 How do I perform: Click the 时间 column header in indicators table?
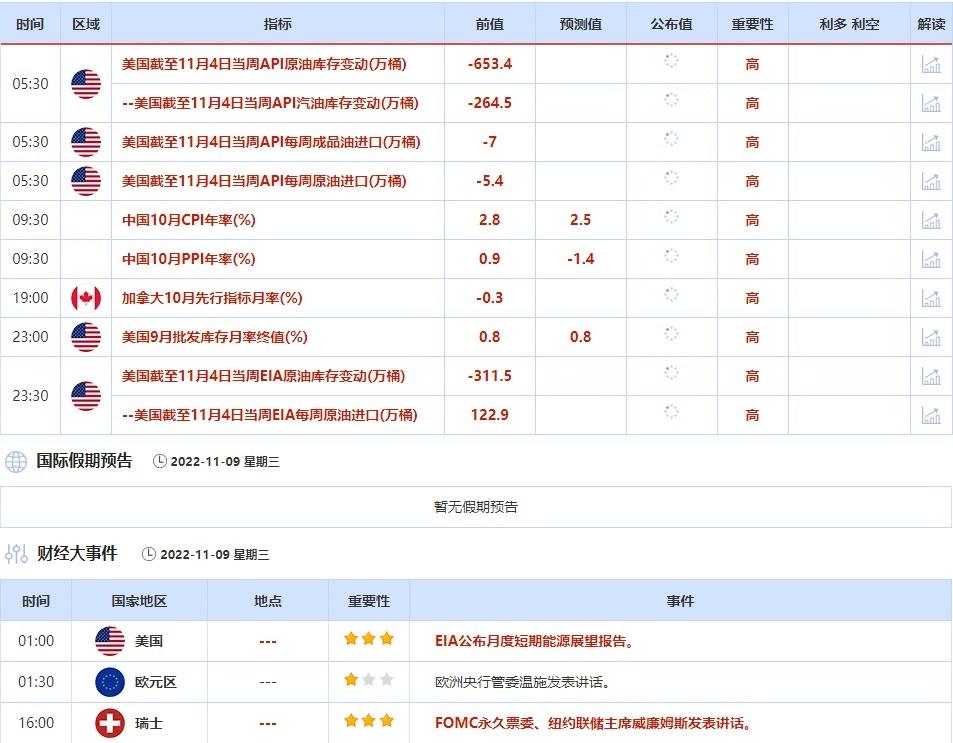point(30,24)
